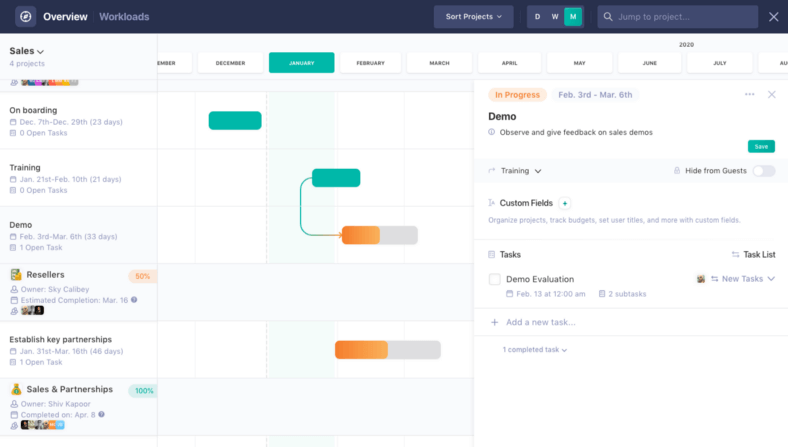Edit the Demo milestone title
The width and height of the screenshot is (788, 447).
tap(502, 116)
